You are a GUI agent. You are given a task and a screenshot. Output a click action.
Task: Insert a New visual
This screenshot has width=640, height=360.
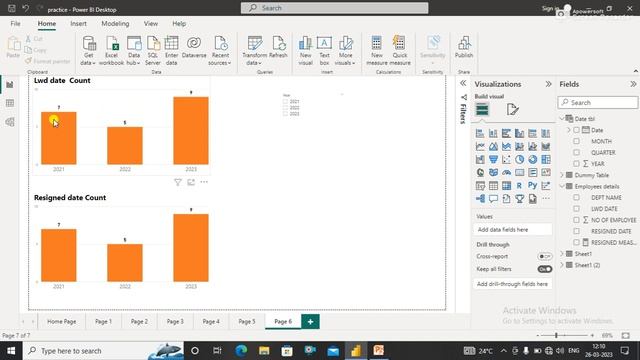(x=305, y=51)
